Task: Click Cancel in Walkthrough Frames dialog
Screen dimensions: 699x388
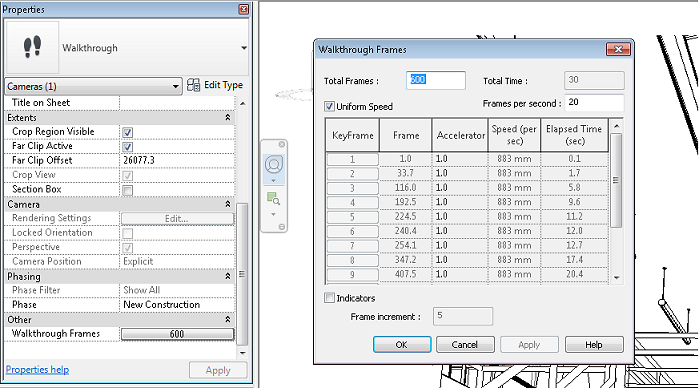Action: click(465, 344)
